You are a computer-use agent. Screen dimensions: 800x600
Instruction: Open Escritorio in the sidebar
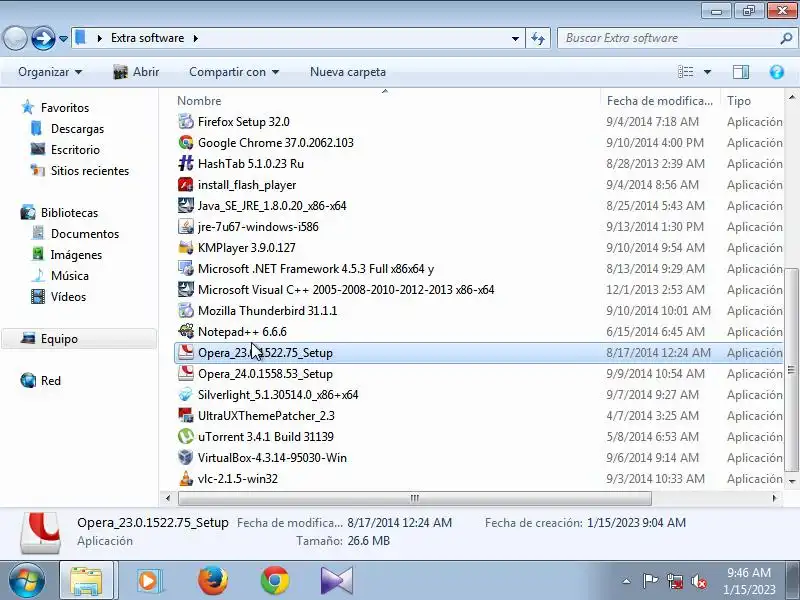tap(75, 150)
